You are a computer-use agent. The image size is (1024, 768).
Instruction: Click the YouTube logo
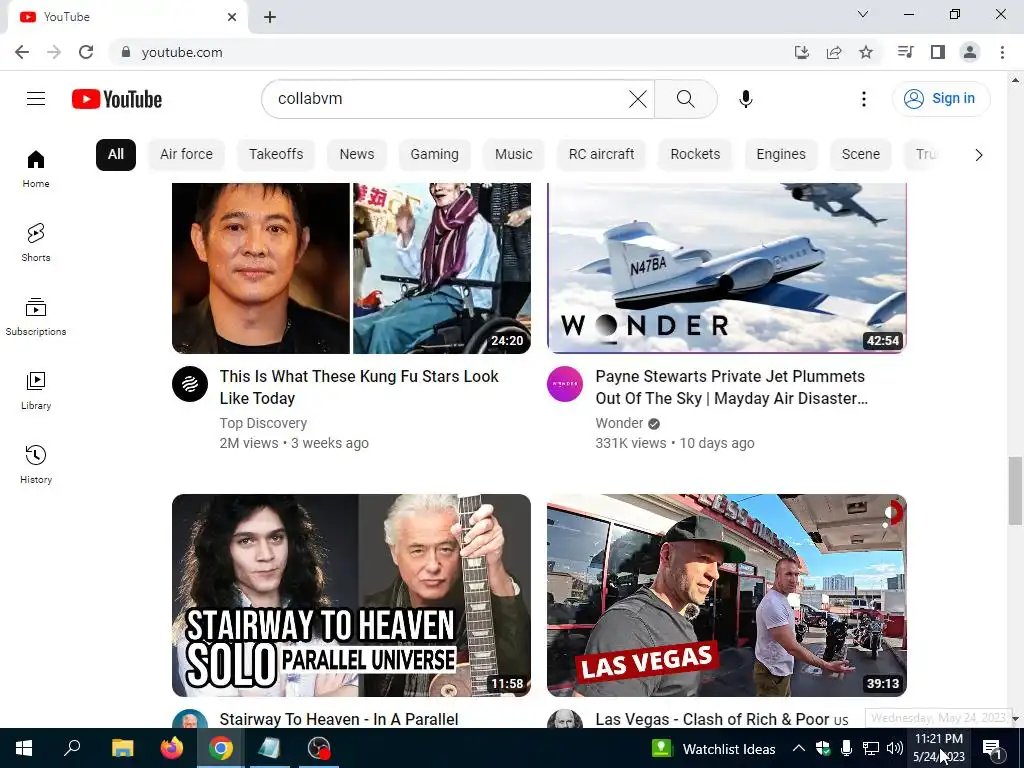tap(117, 99)
